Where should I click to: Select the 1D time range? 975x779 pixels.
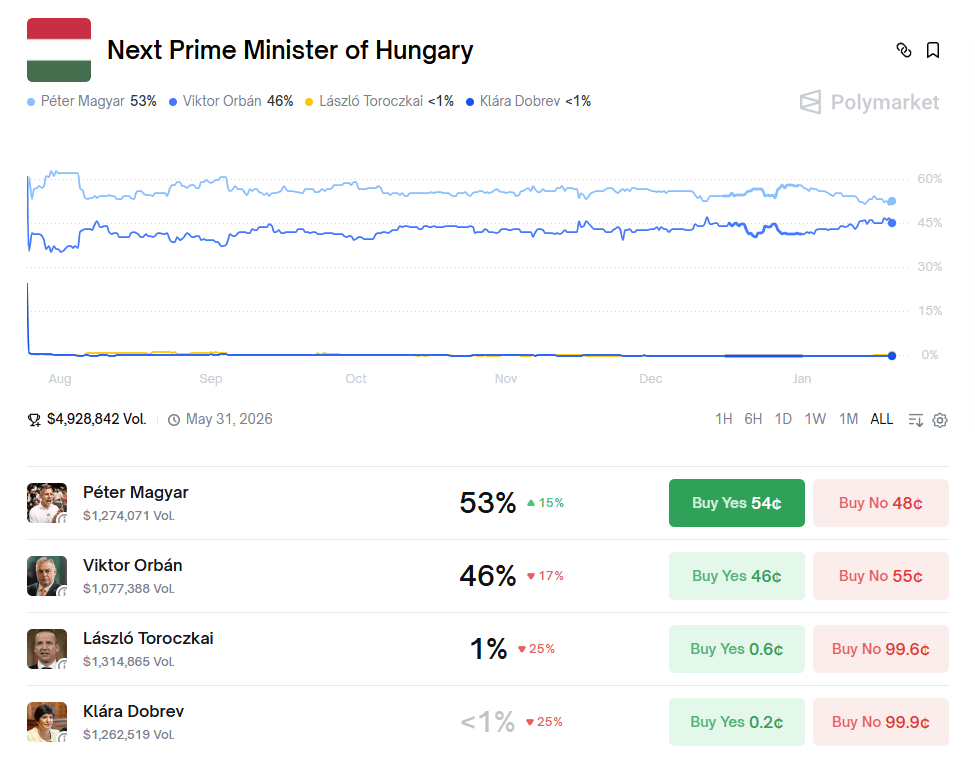coord(783,419)
